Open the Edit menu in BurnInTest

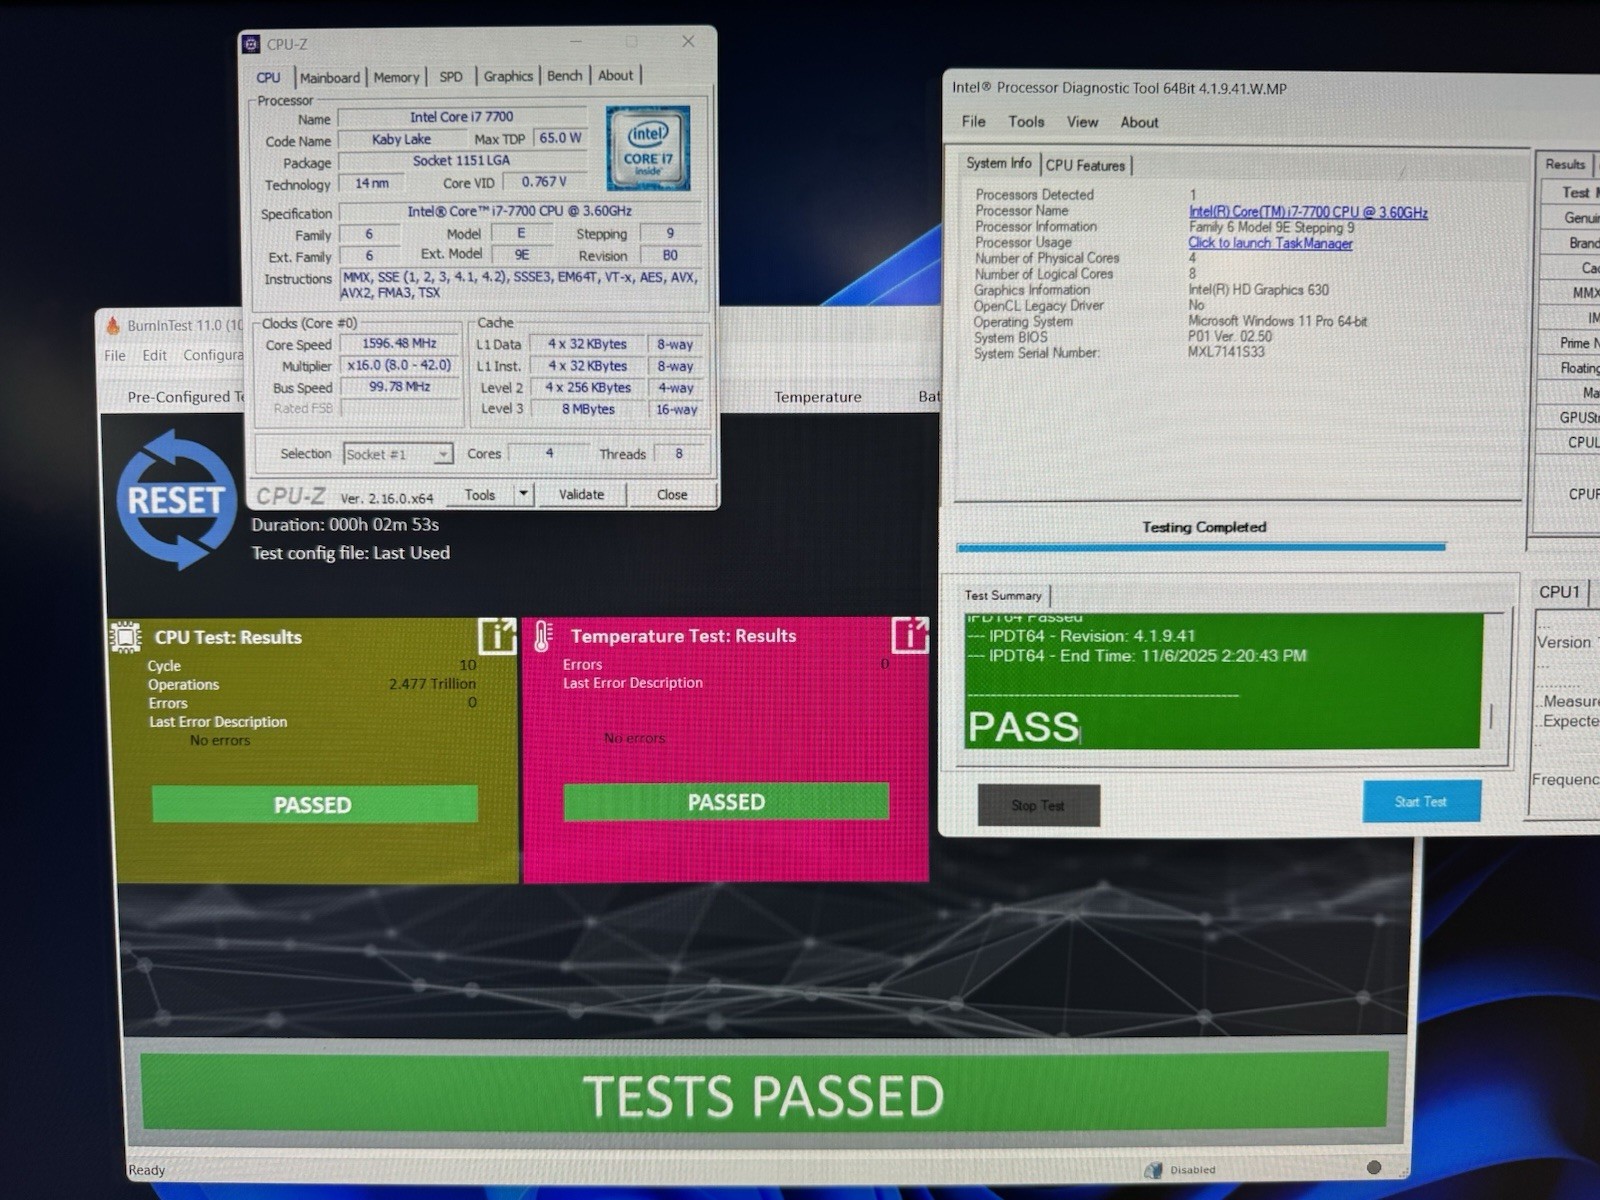[x=154, y=355]
